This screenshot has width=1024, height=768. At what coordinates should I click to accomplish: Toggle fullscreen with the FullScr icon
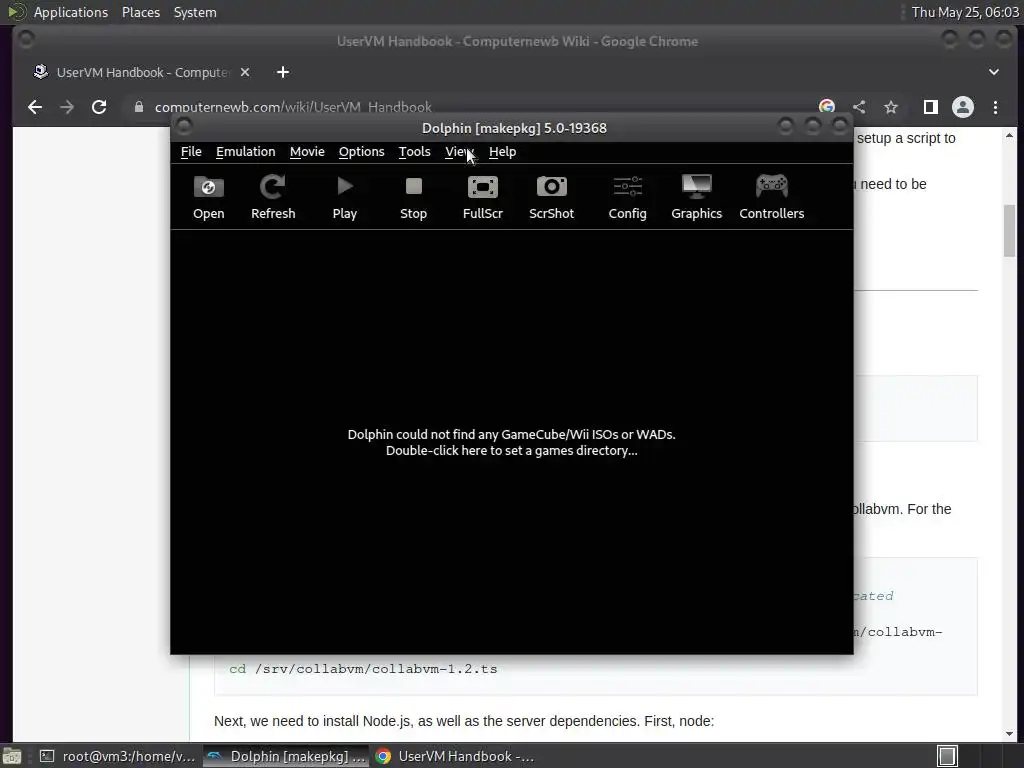[x=483, y=198]
